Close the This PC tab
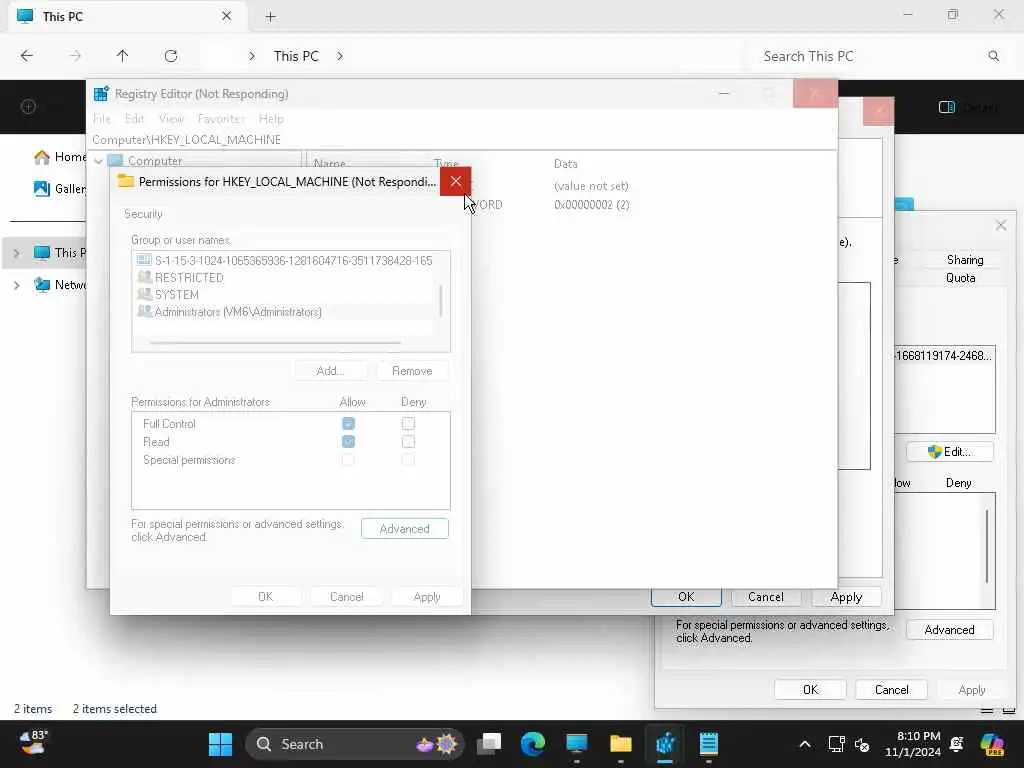 pos(226,16)
